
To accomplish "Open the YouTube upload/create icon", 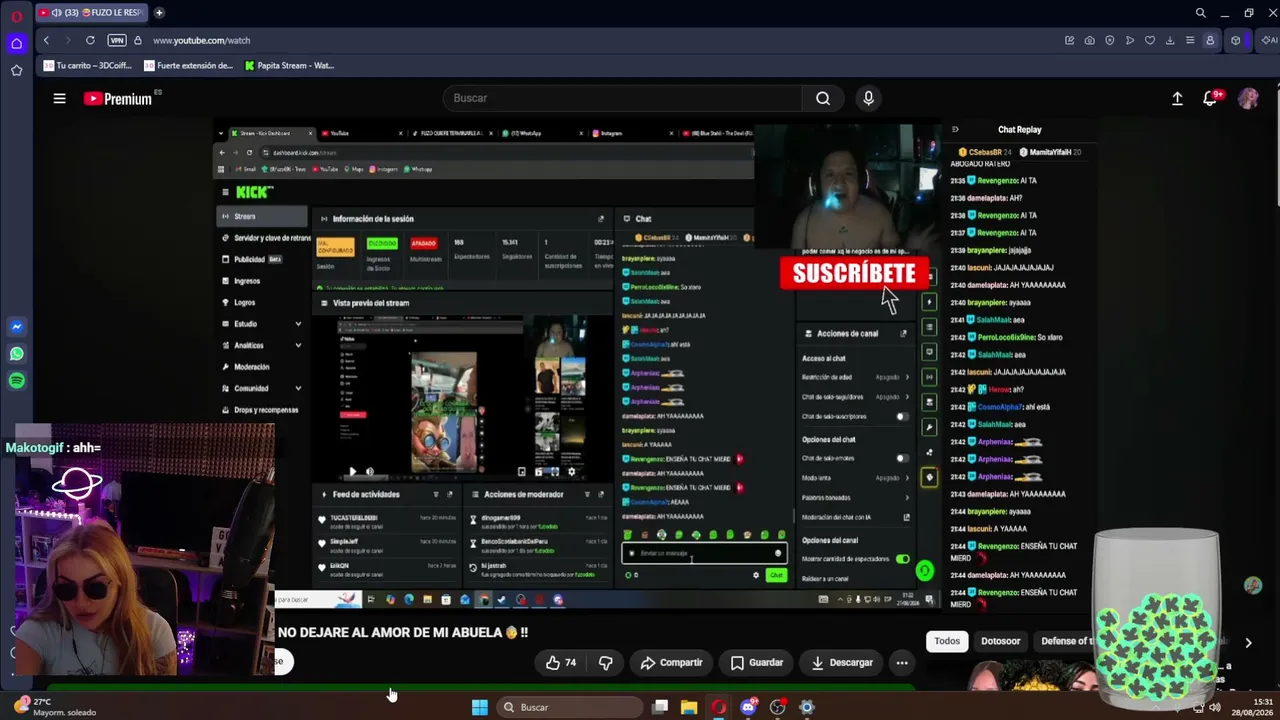I will (x=1177, y=98).
